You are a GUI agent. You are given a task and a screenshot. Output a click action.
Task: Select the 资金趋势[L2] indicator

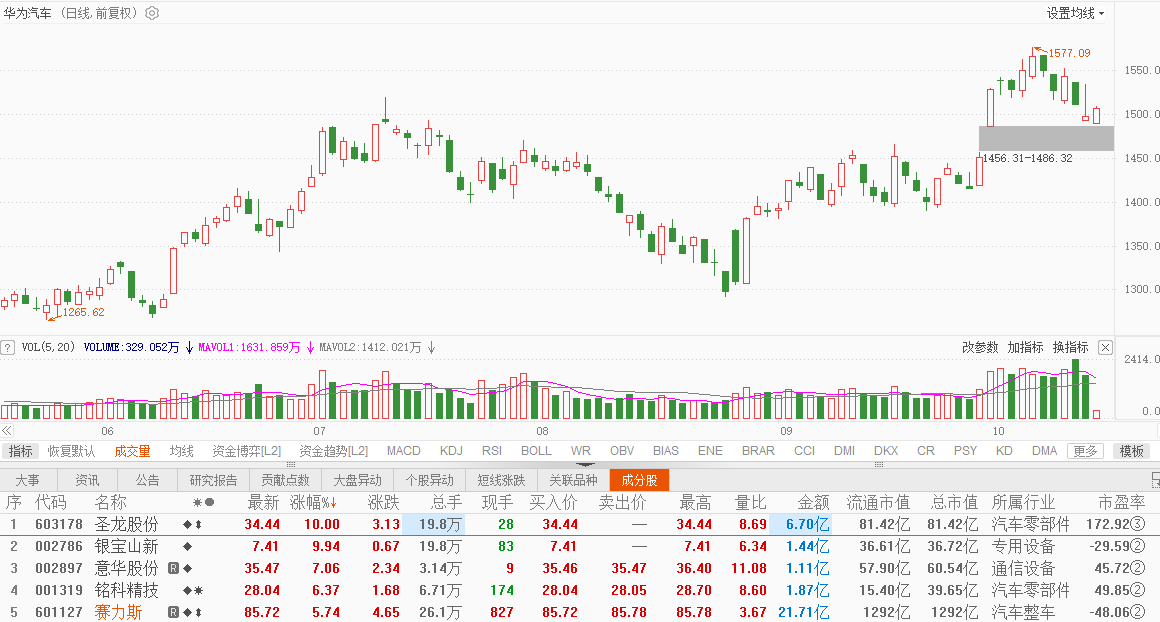(334, 451)
